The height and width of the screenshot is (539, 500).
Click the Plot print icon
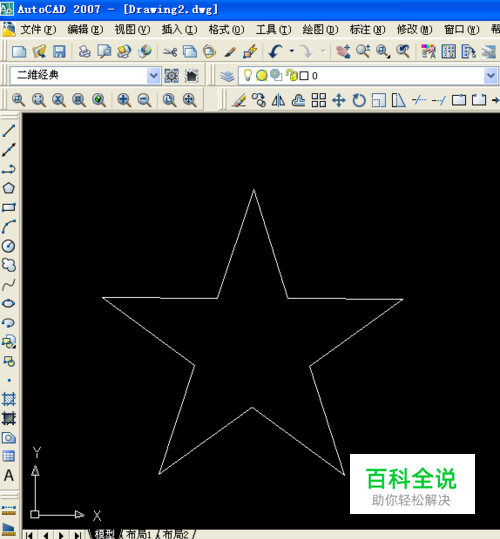[84, 52]
